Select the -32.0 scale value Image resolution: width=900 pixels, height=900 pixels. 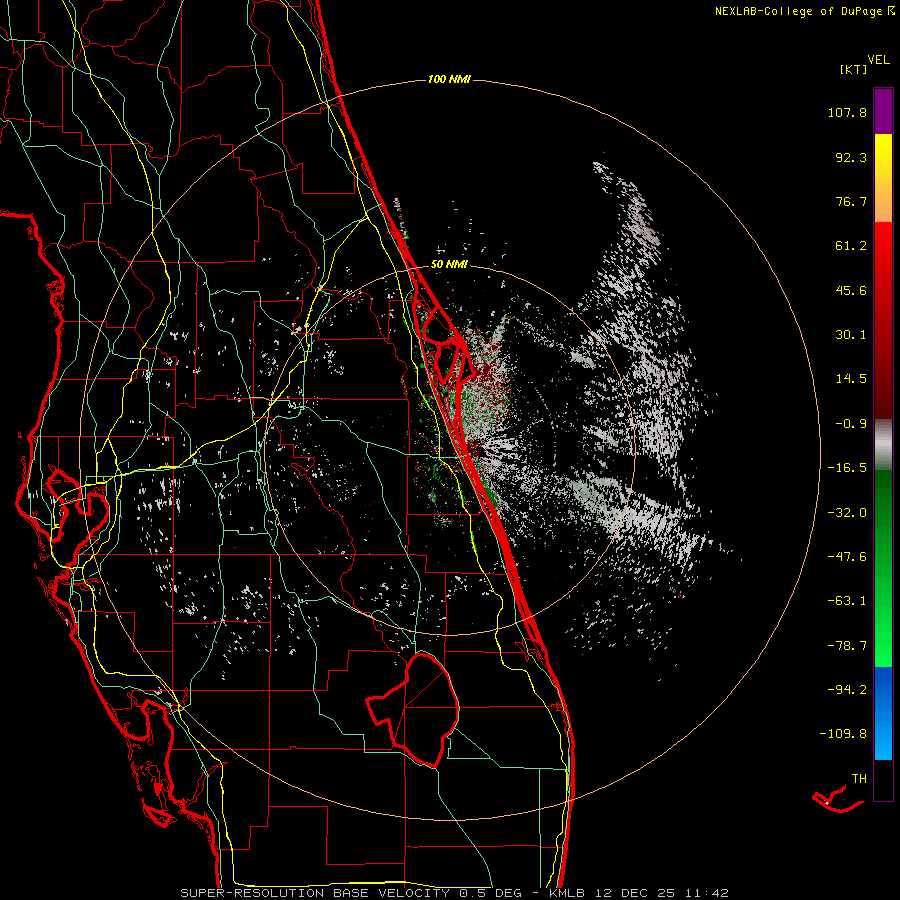tap(847, 513)
